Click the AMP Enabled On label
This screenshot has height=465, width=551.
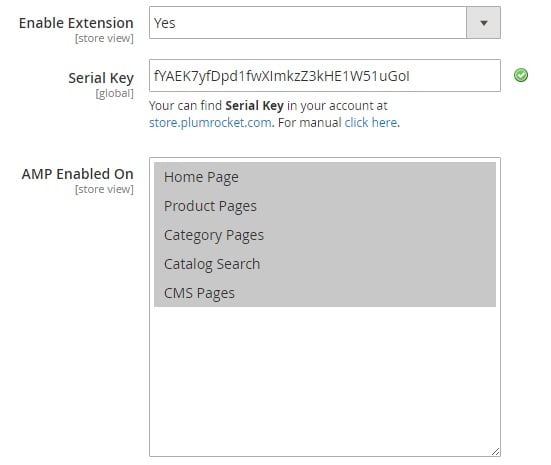click(x=78, y=174)
